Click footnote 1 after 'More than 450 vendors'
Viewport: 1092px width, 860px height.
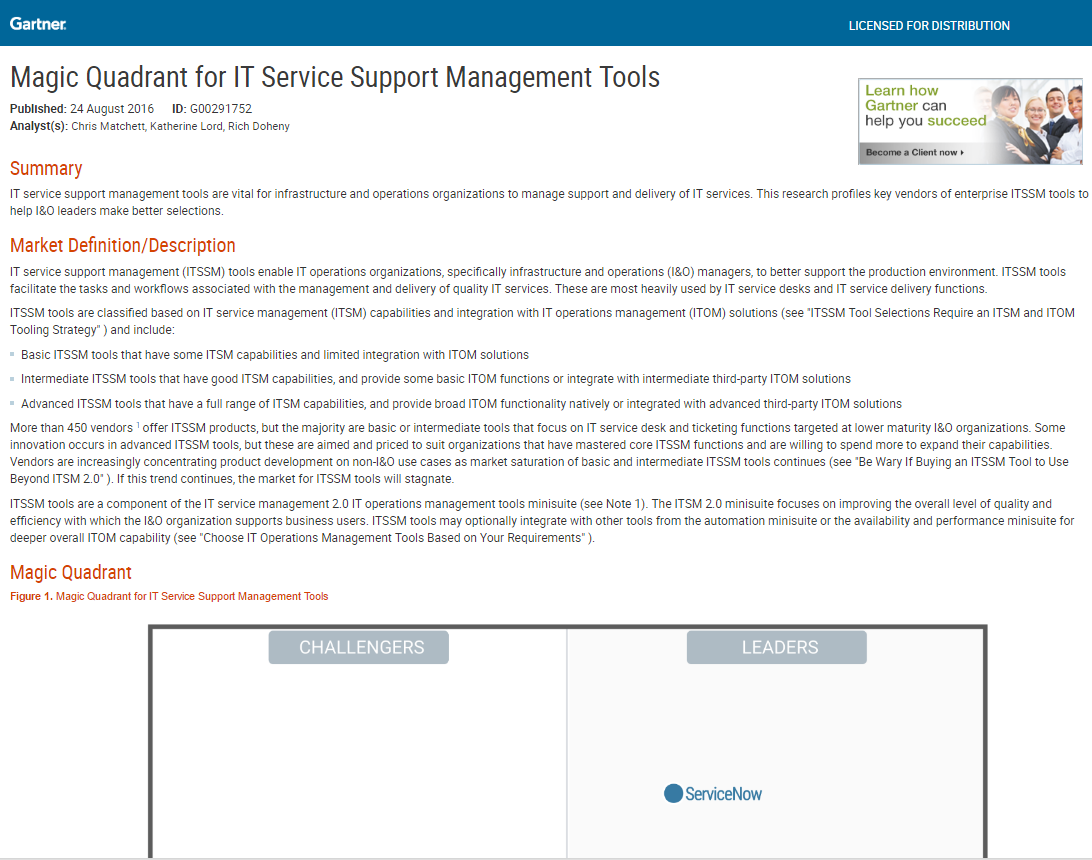[138, 425]
